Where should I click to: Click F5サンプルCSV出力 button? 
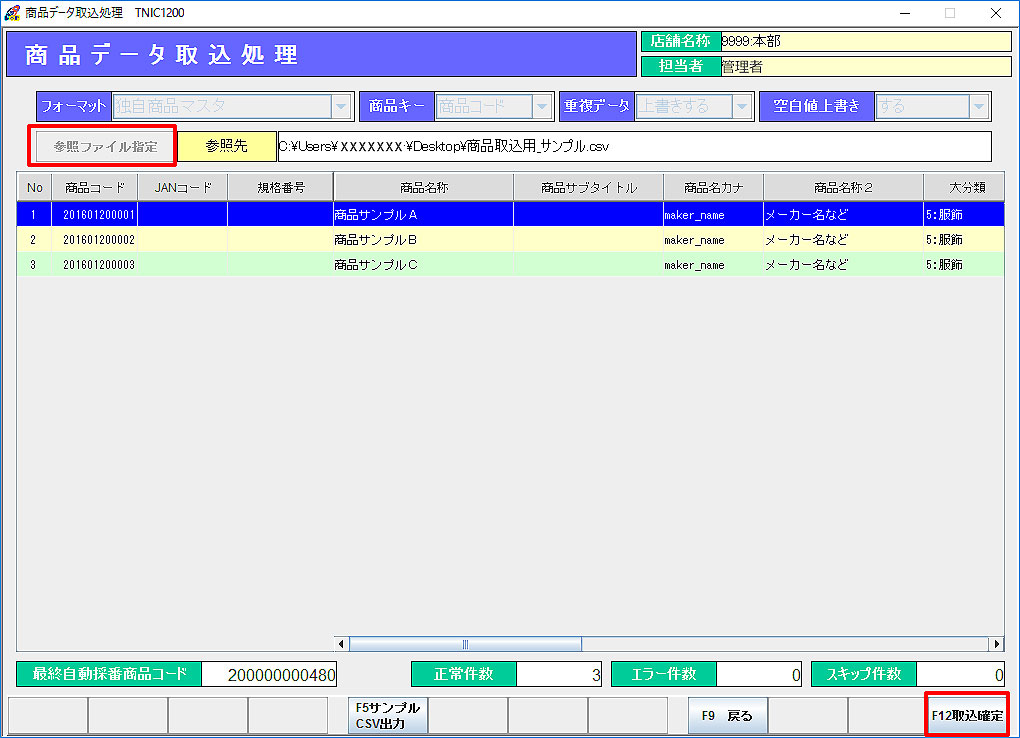point(387,716)
